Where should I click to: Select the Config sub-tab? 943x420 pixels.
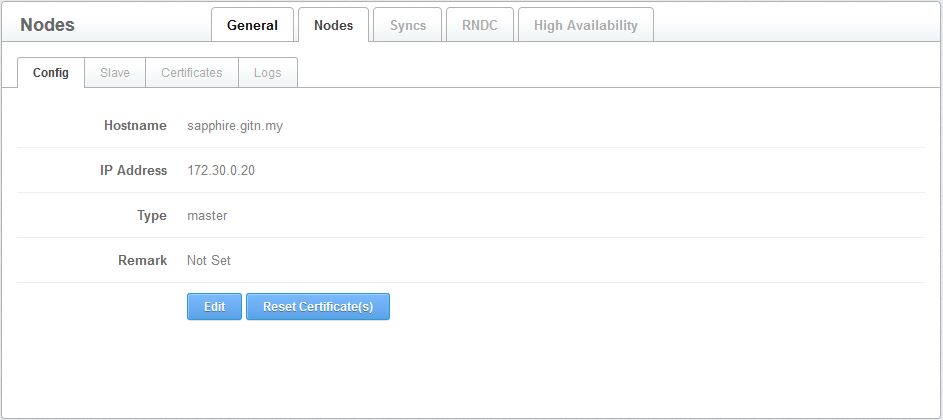51,73
